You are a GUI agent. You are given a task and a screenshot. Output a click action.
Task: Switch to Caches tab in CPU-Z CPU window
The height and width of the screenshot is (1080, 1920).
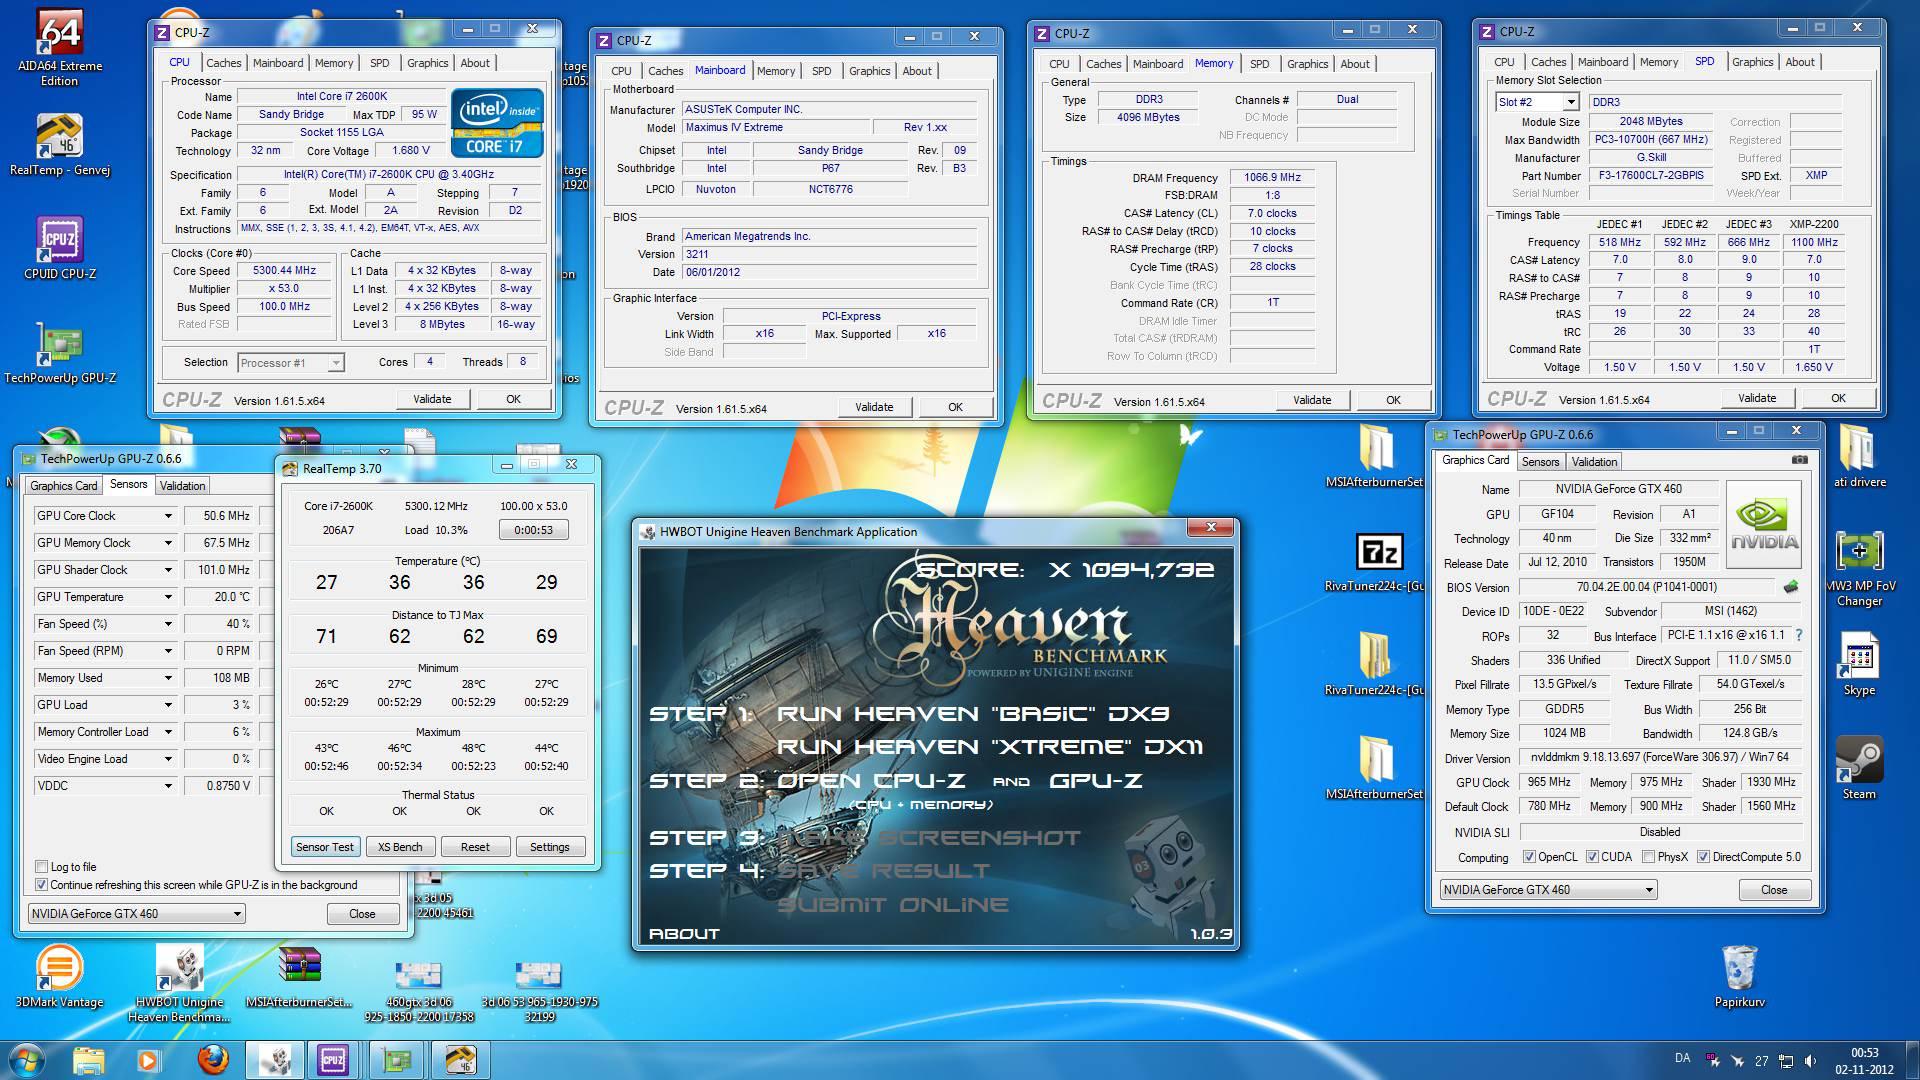click(x=224, y=63)
